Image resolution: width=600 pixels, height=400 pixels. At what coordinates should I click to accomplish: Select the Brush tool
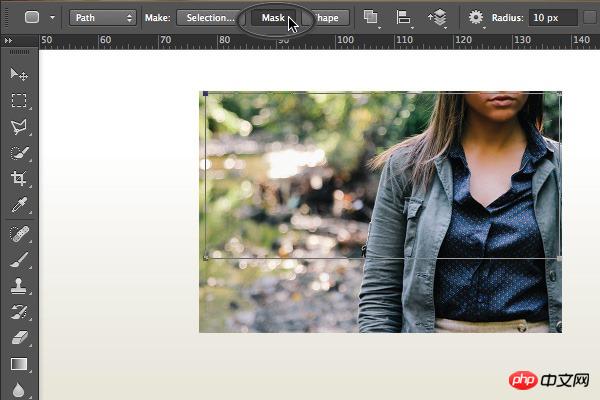[x=19, y=260]
